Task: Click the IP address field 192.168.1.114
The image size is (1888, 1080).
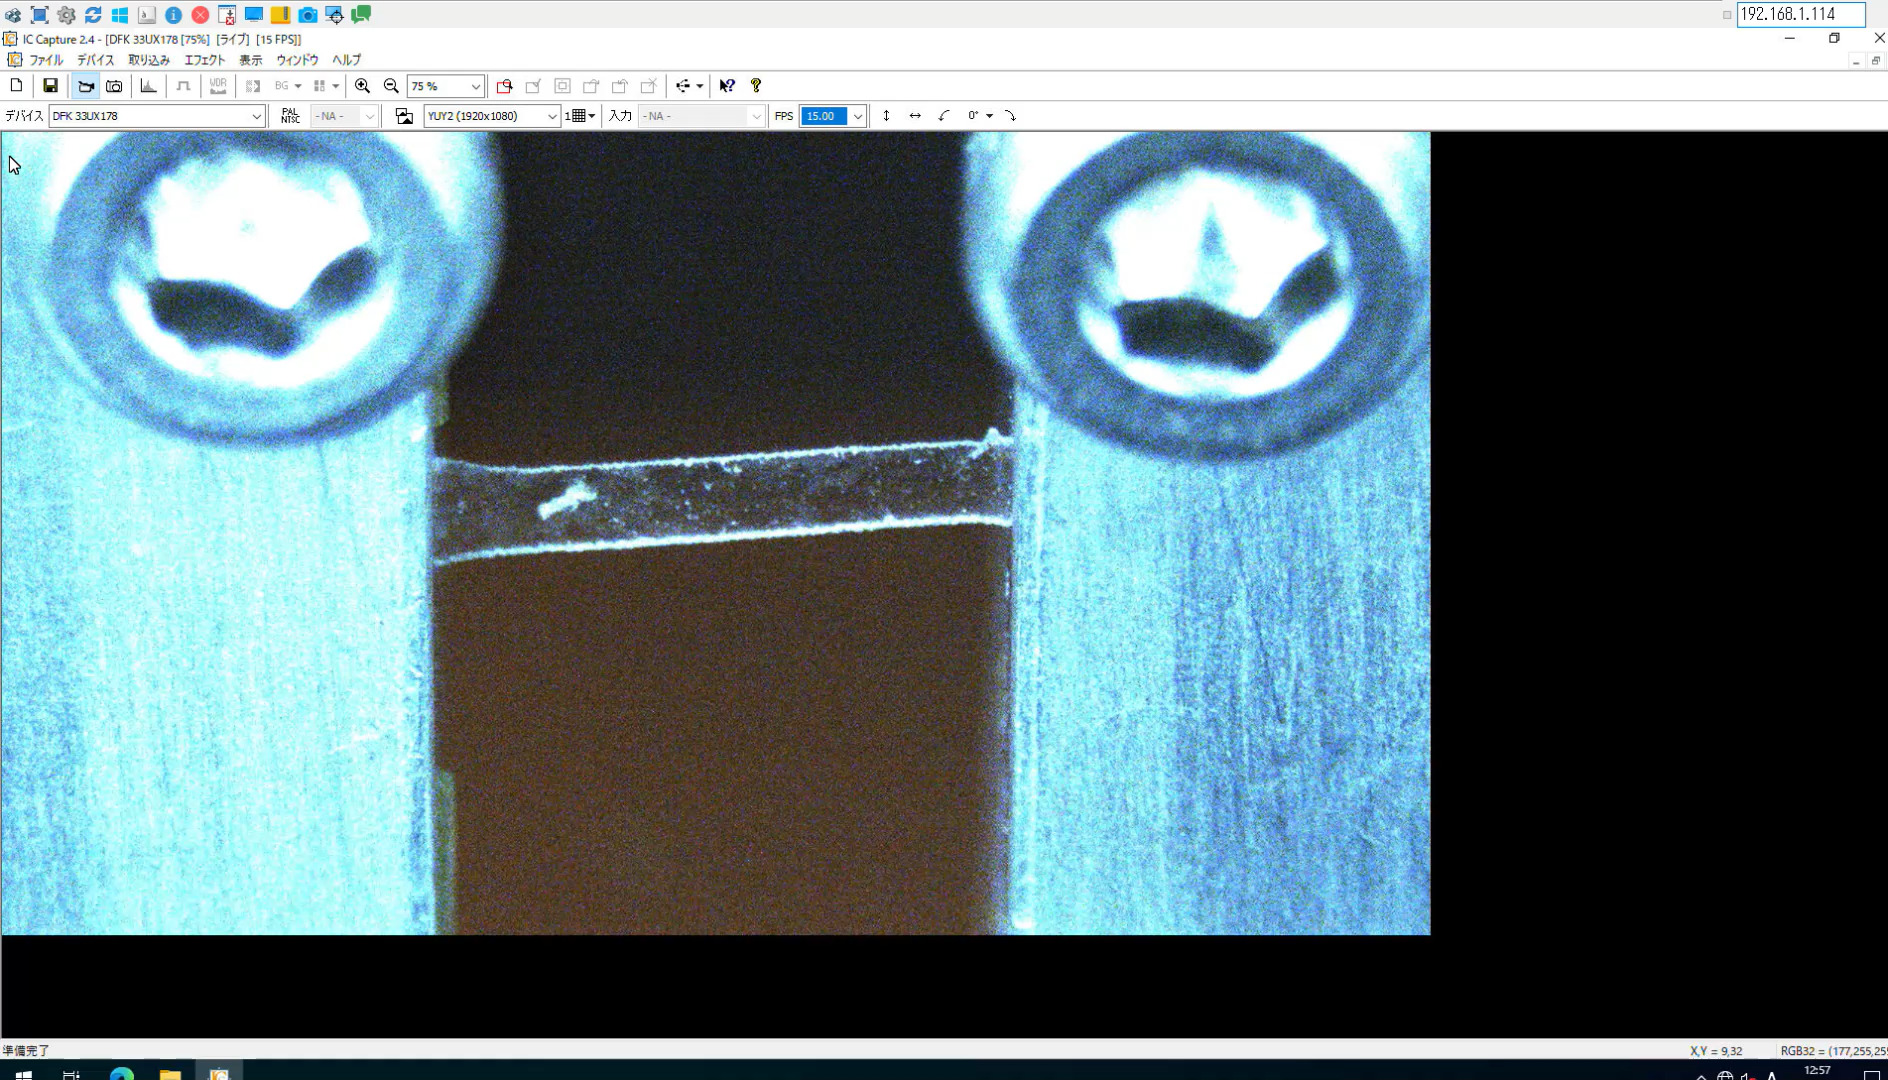Action: [x=1800, y=14]
